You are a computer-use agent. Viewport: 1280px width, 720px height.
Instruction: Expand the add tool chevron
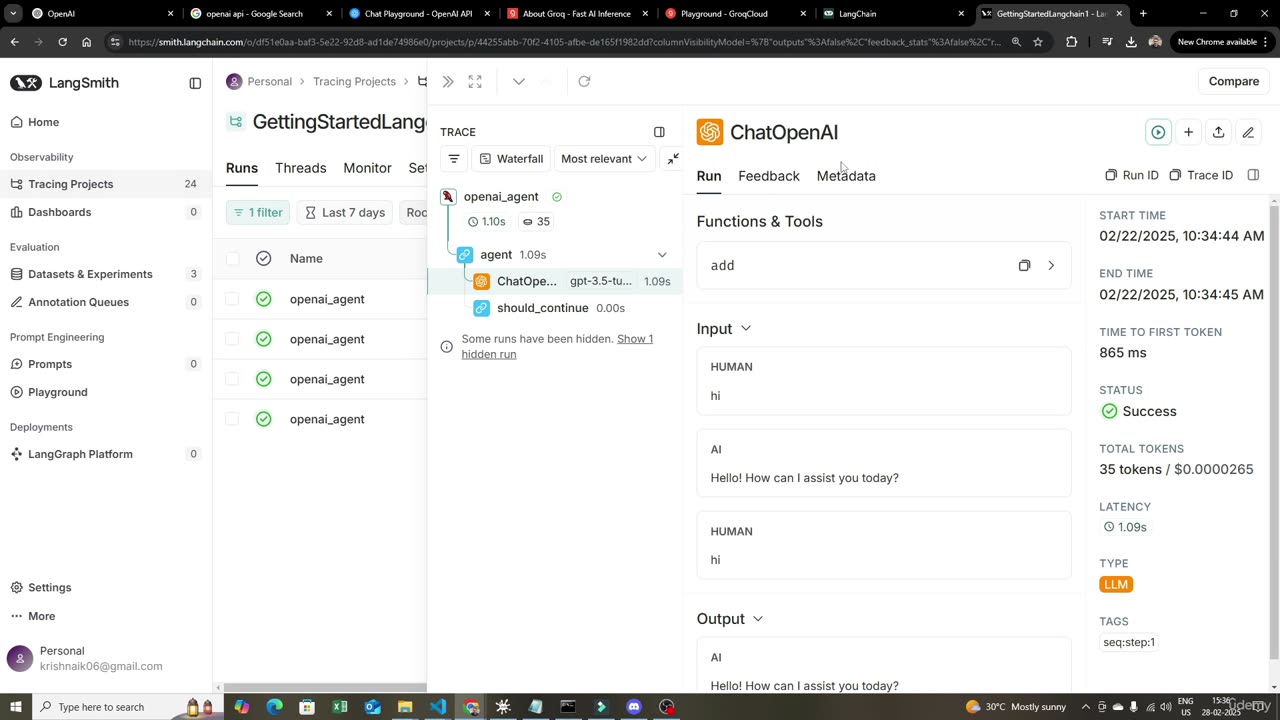coord(1051,266)
